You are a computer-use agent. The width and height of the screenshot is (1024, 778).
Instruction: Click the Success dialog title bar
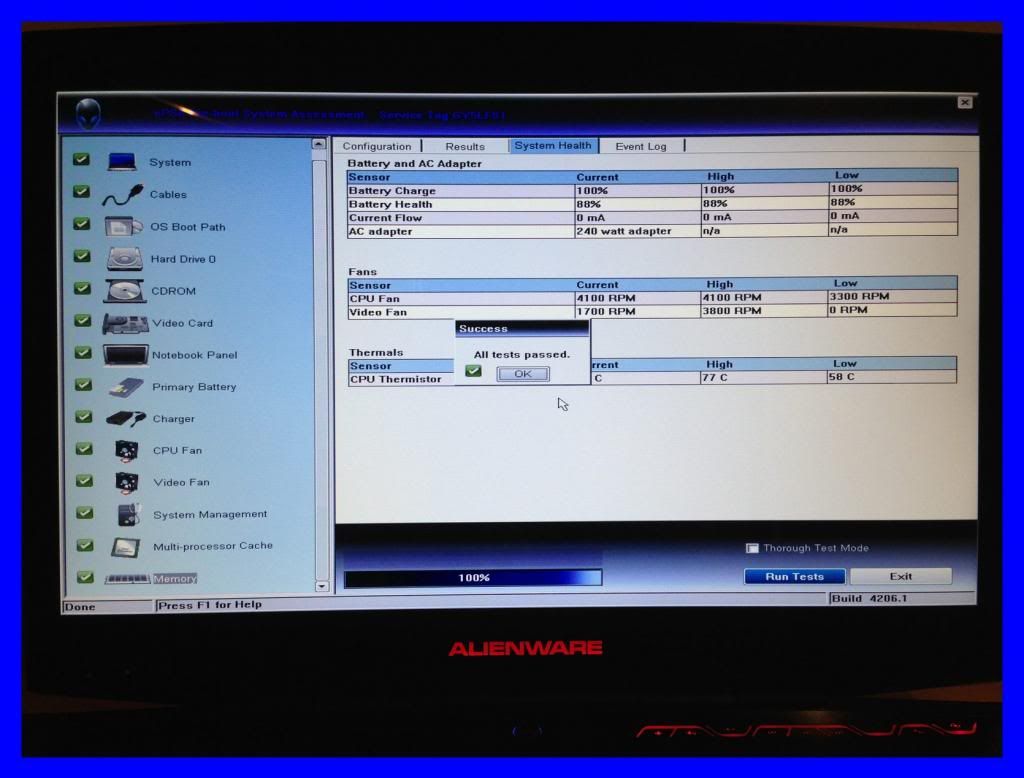click(x=522, y=329)
